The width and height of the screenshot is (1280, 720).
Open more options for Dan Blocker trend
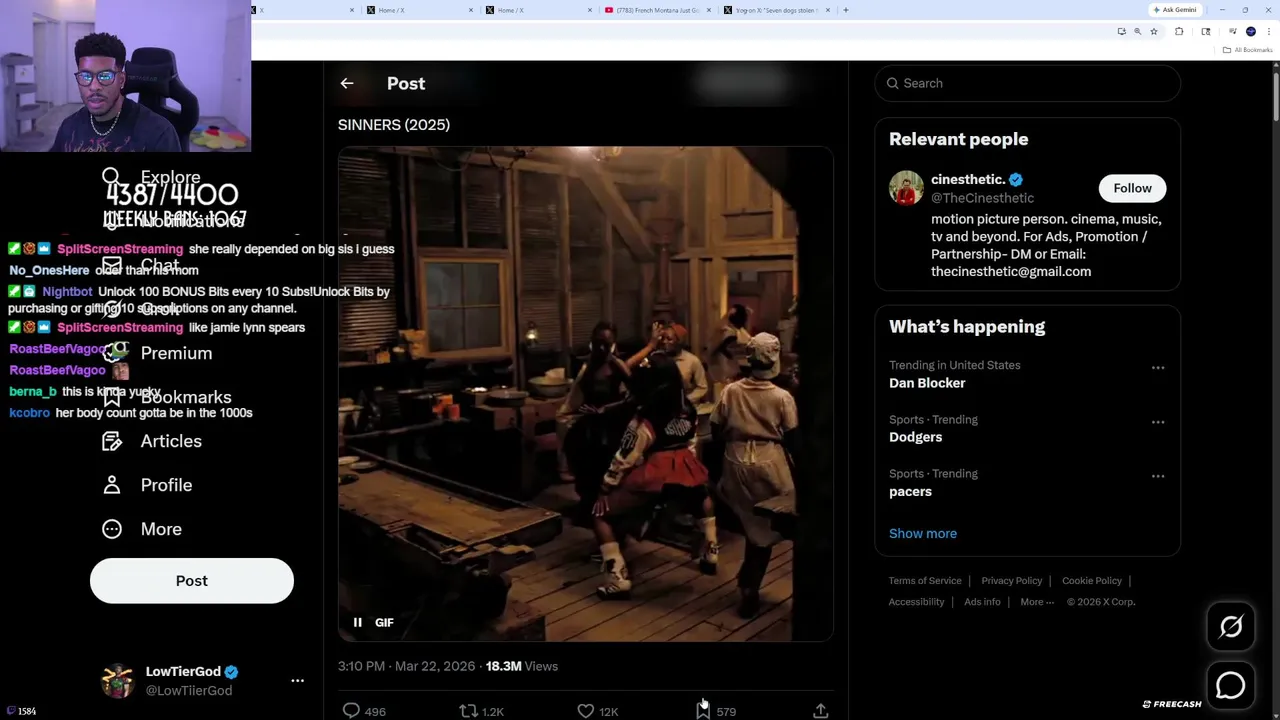[1158, 368]
